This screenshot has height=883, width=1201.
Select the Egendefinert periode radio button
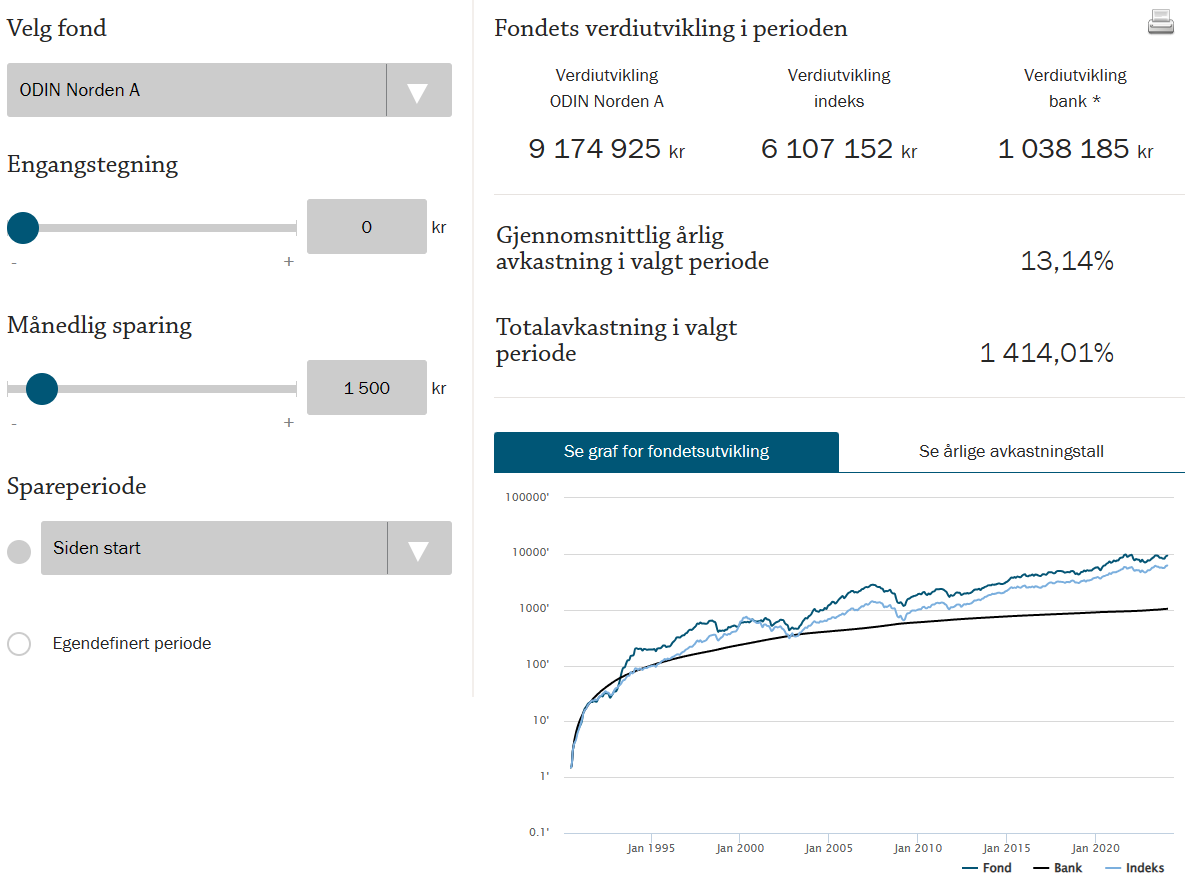pos(19,644)
